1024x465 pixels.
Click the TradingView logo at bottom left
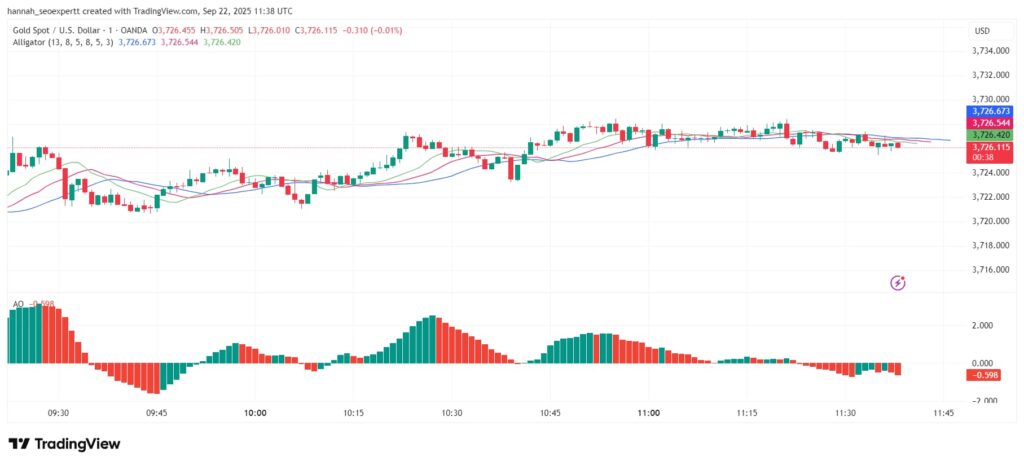pos(64,443)
